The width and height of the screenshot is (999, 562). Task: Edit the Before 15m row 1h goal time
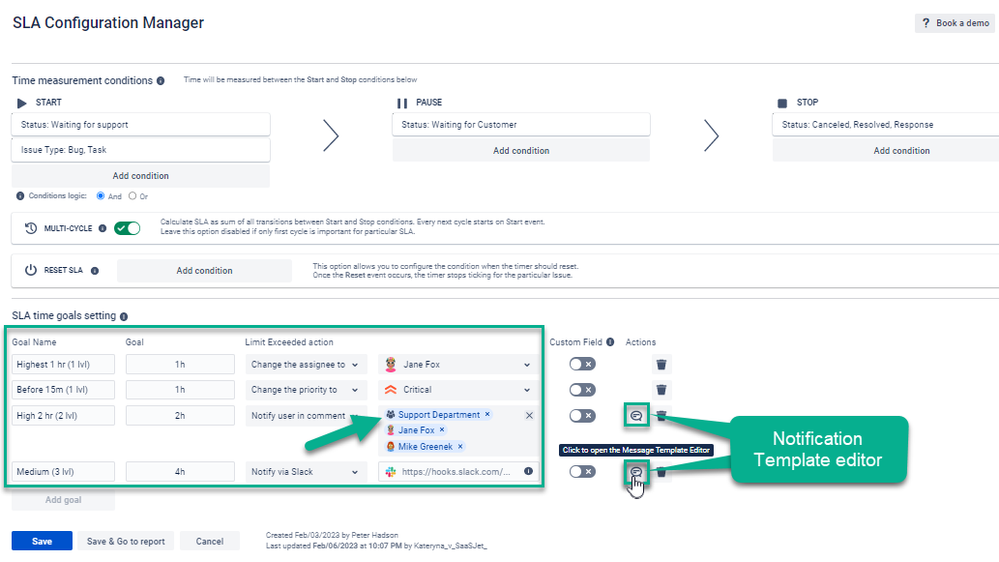point(180,390)
